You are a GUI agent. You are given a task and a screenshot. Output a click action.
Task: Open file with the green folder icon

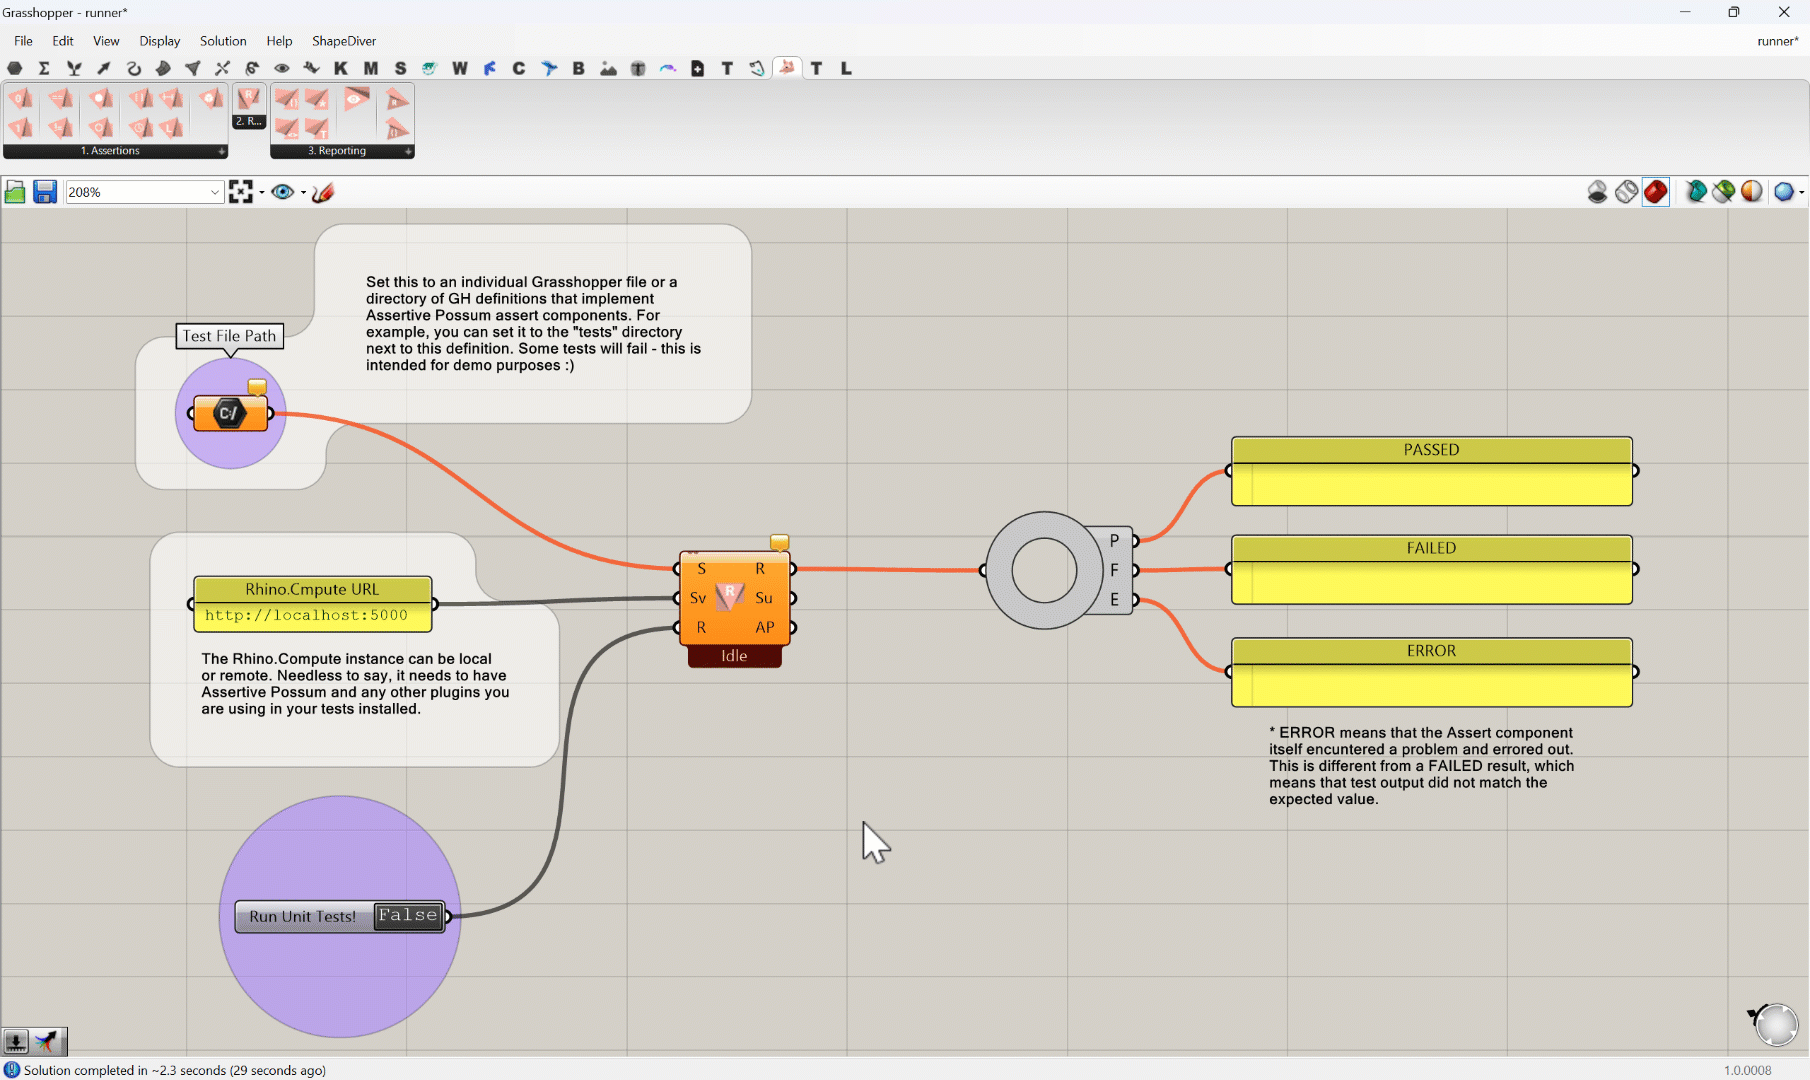15,192
